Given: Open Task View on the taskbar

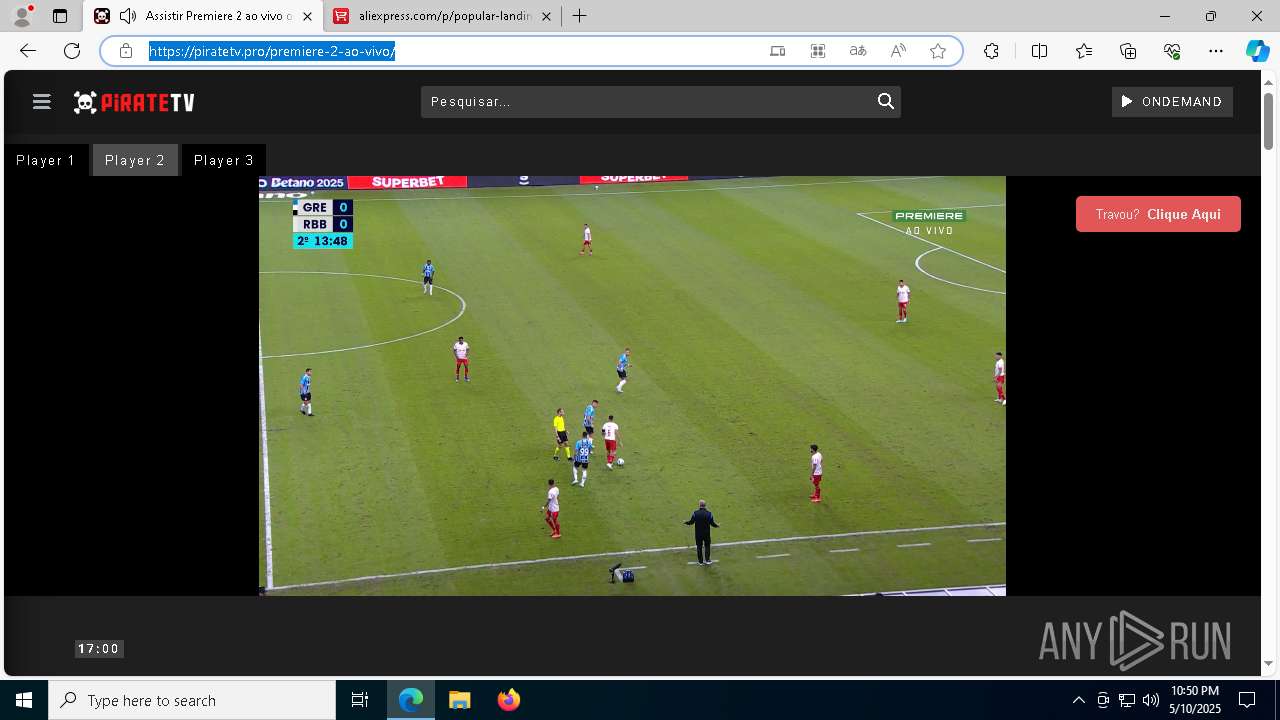Looking at the screenshot, I should pyautogui.click(x=360, y=700).
